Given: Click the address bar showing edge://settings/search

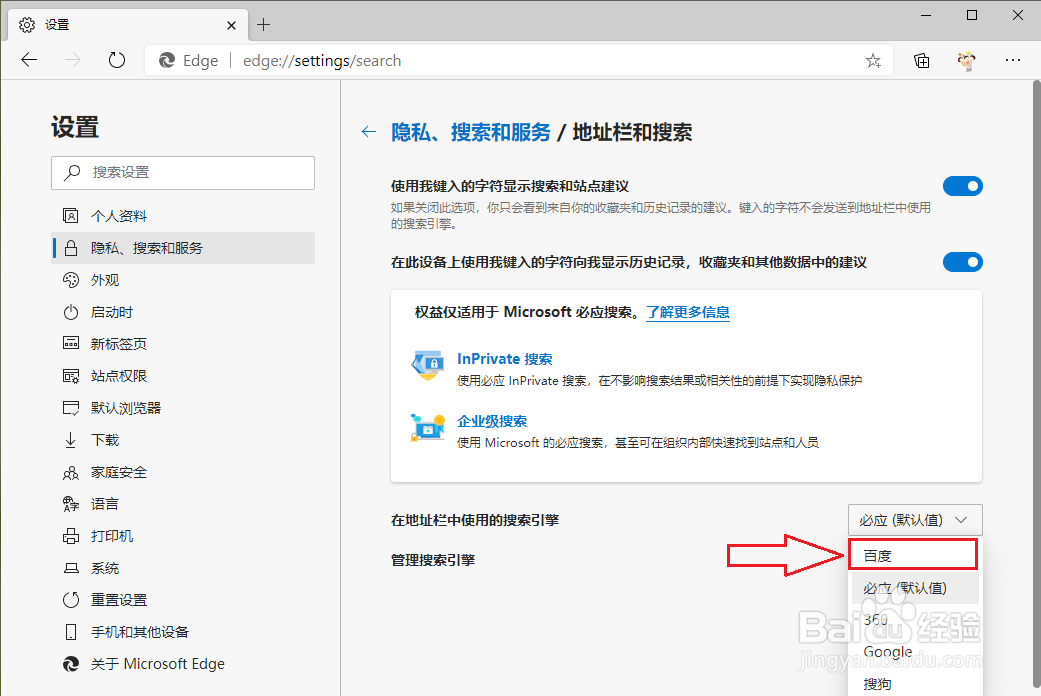Looking at the screenshot, I should coord(518,61).
